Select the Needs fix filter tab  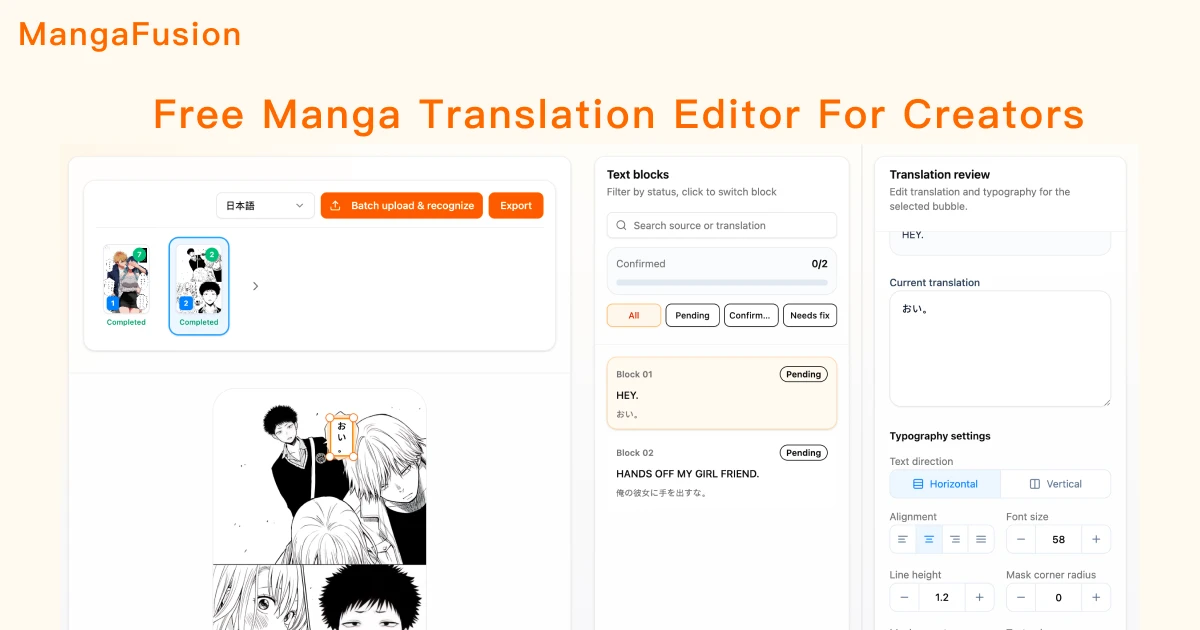pos(810,315)
